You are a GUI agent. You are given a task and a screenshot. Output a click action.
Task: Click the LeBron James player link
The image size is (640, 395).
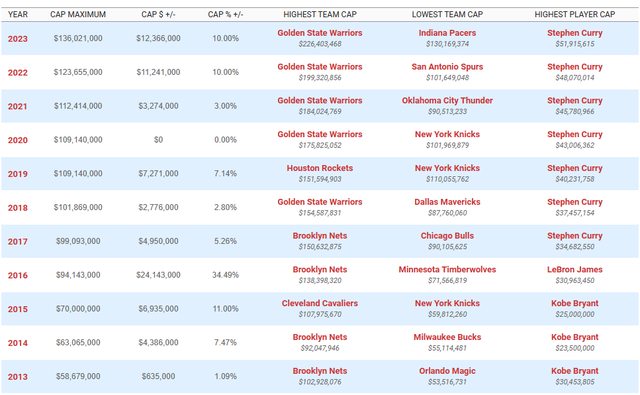coord(575,270)
